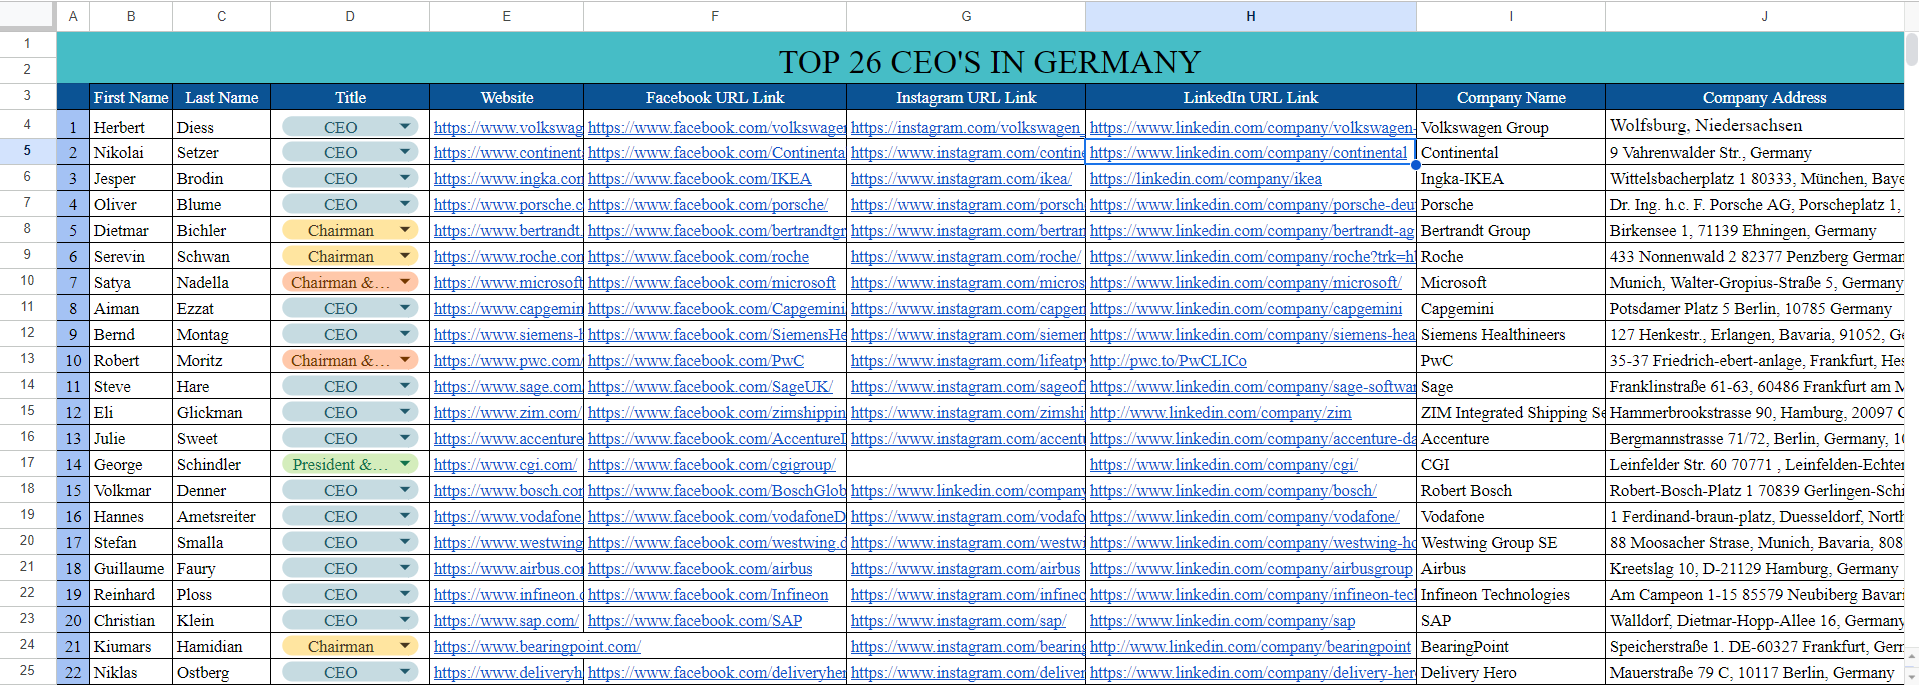This screenshot has width=1919, height=685.
Task: Select the BearingPoint company cell
Action: pos(1511,646)
